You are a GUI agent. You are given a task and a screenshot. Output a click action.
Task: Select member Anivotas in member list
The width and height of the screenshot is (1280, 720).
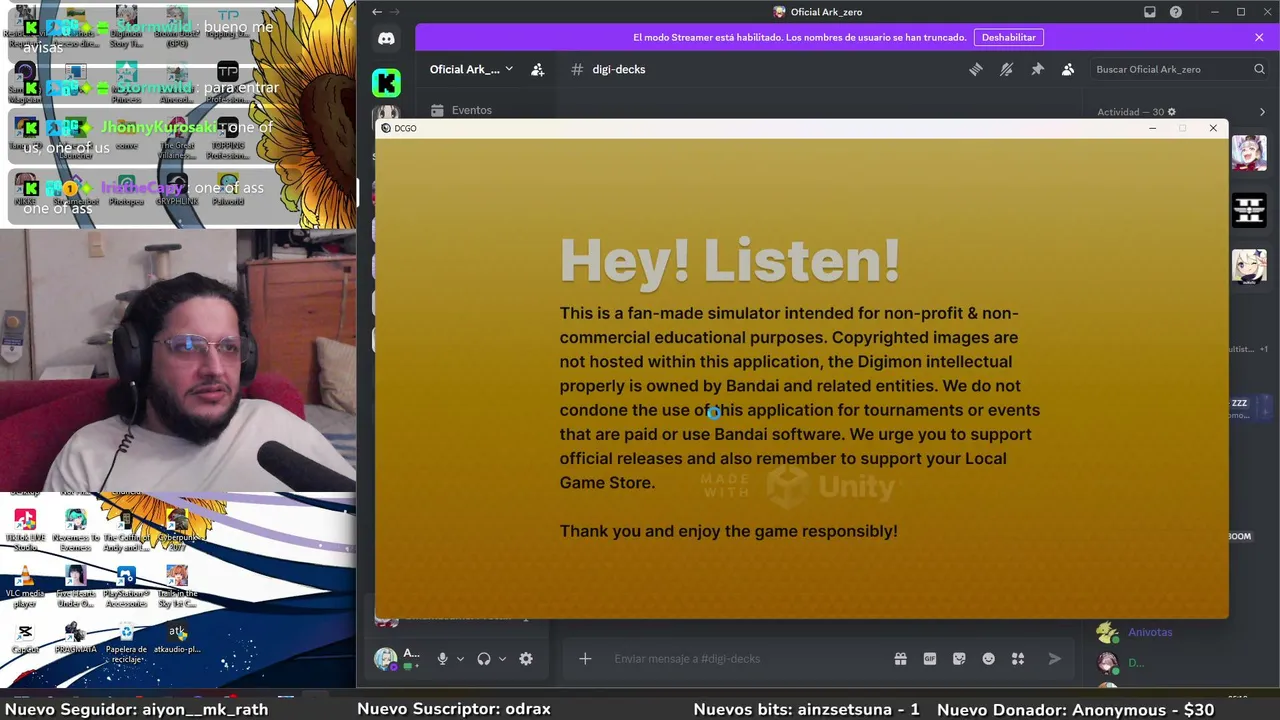coord(1150,632)
